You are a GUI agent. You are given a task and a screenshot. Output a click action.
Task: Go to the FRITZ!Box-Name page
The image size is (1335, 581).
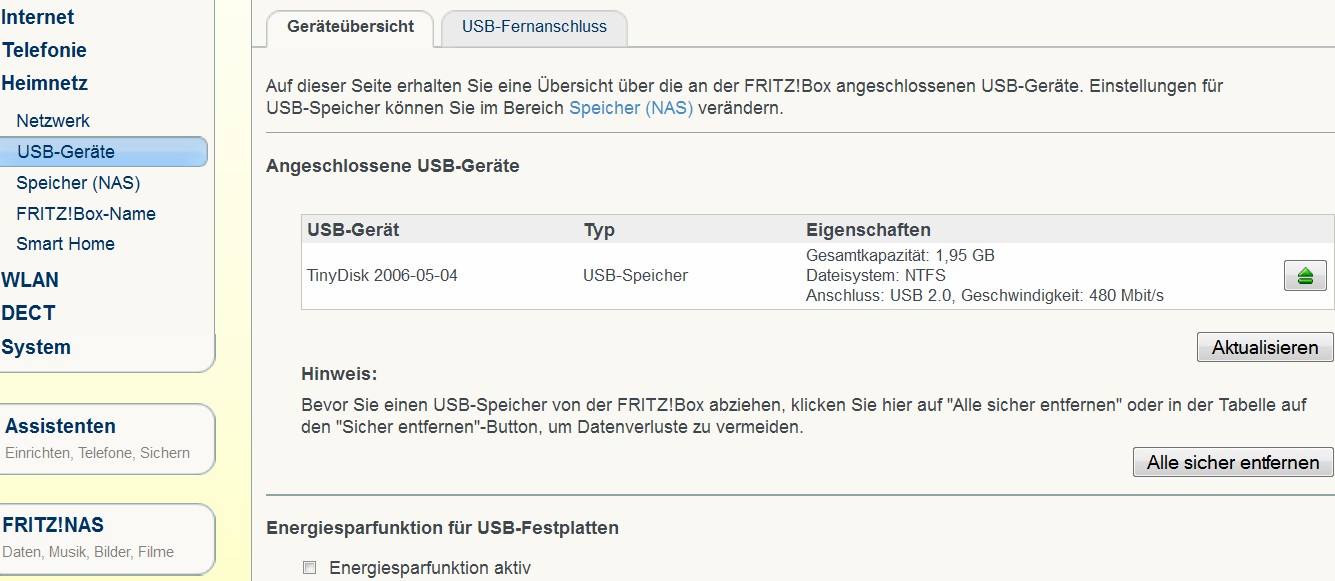86,214
